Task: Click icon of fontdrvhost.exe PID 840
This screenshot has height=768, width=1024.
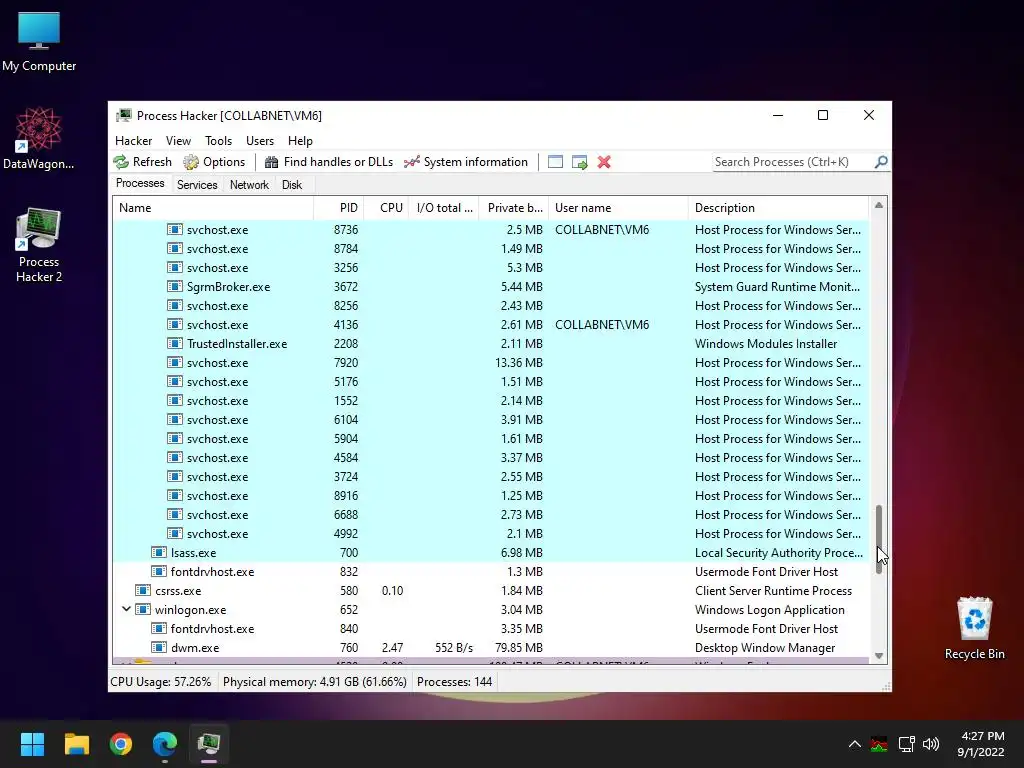Action: click(x=159, y=629)
